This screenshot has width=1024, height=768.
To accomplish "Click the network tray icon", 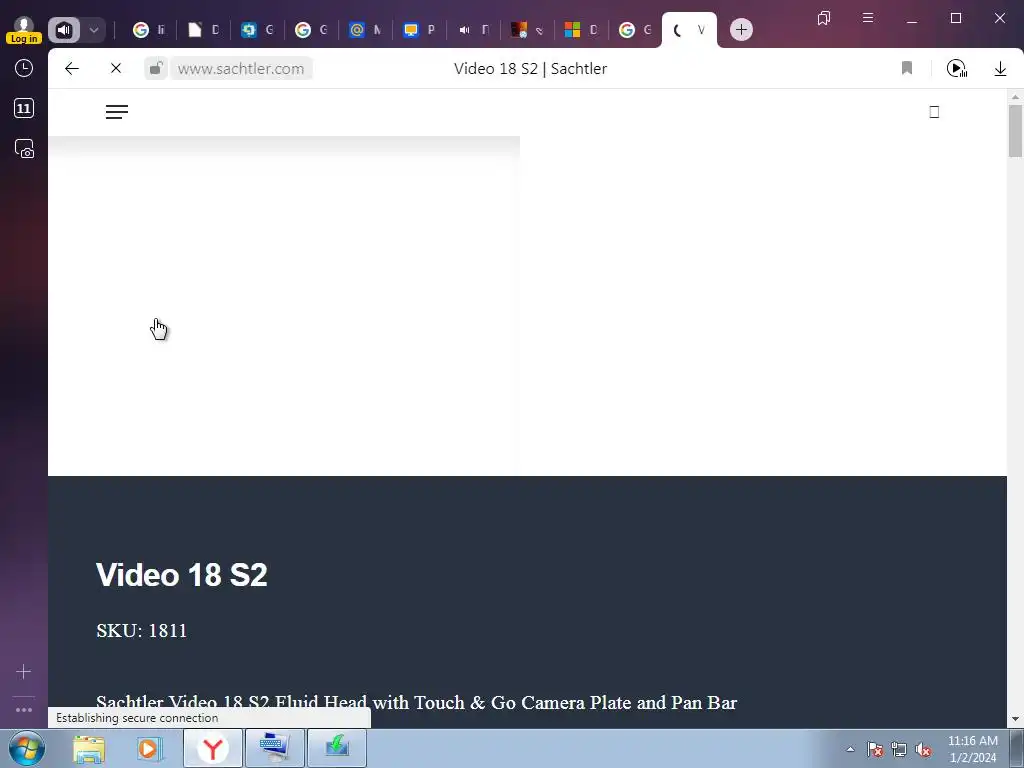I will (899, 750).
